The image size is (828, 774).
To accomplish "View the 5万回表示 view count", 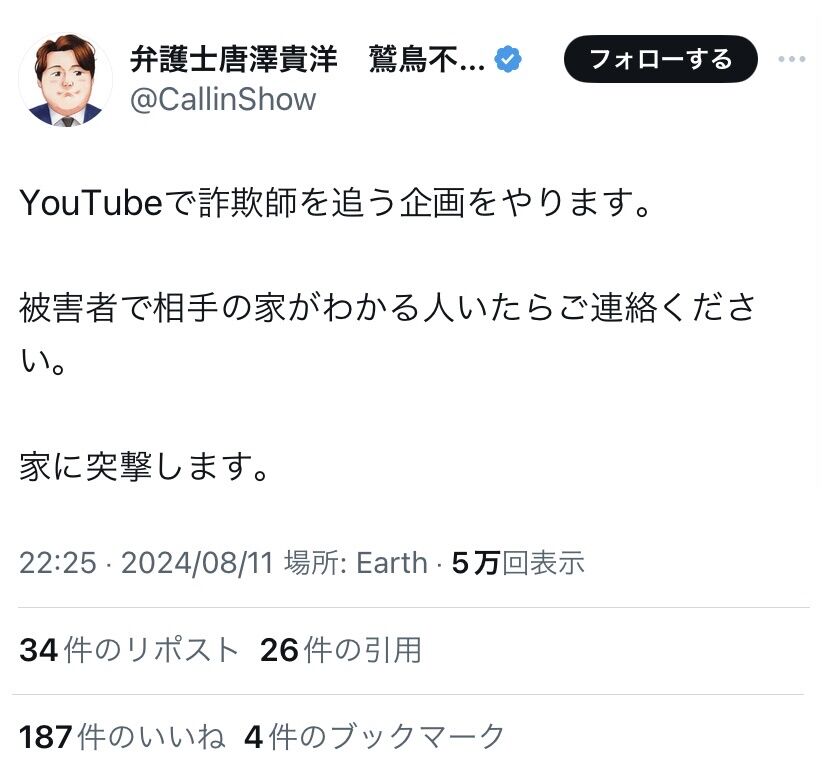I will tap(518, 562).
